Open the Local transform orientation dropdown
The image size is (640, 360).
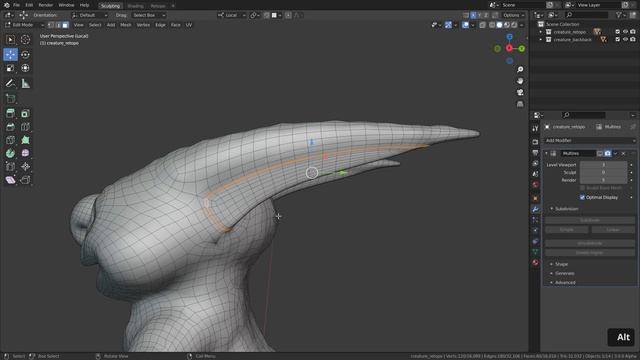(x=231, y=15)
